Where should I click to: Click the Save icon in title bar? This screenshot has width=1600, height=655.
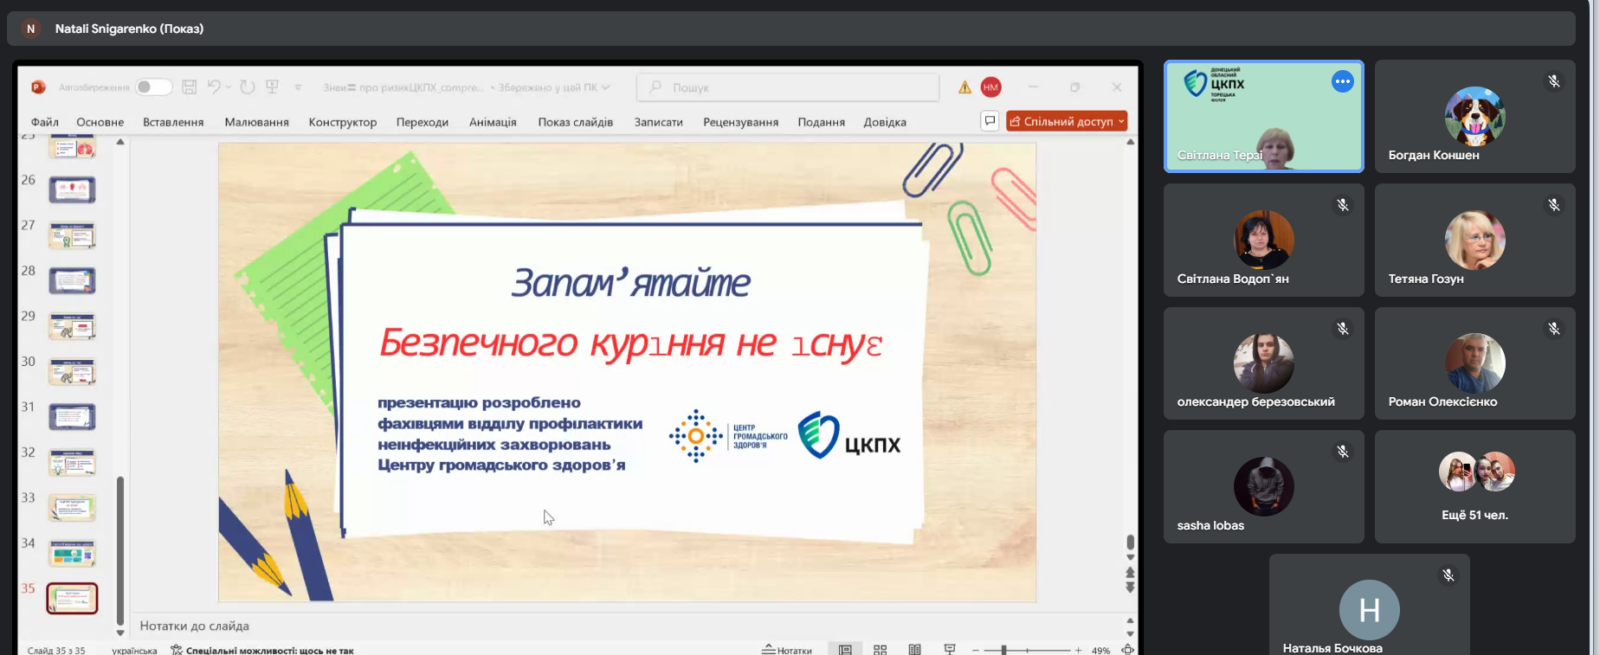189,87
